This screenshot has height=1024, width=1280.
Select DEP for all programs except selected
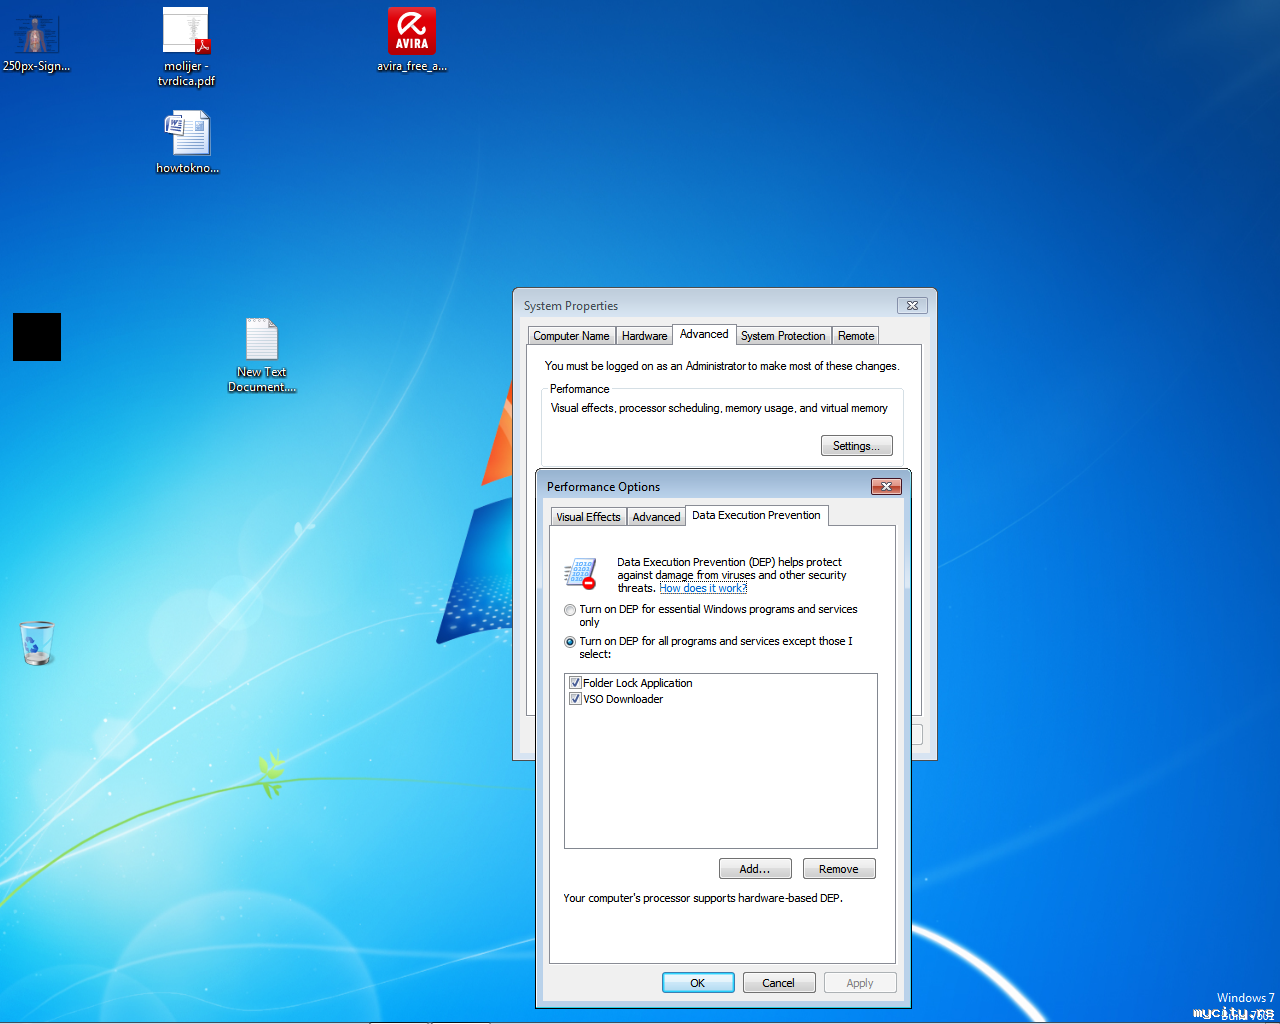click(x=570, y=642)
